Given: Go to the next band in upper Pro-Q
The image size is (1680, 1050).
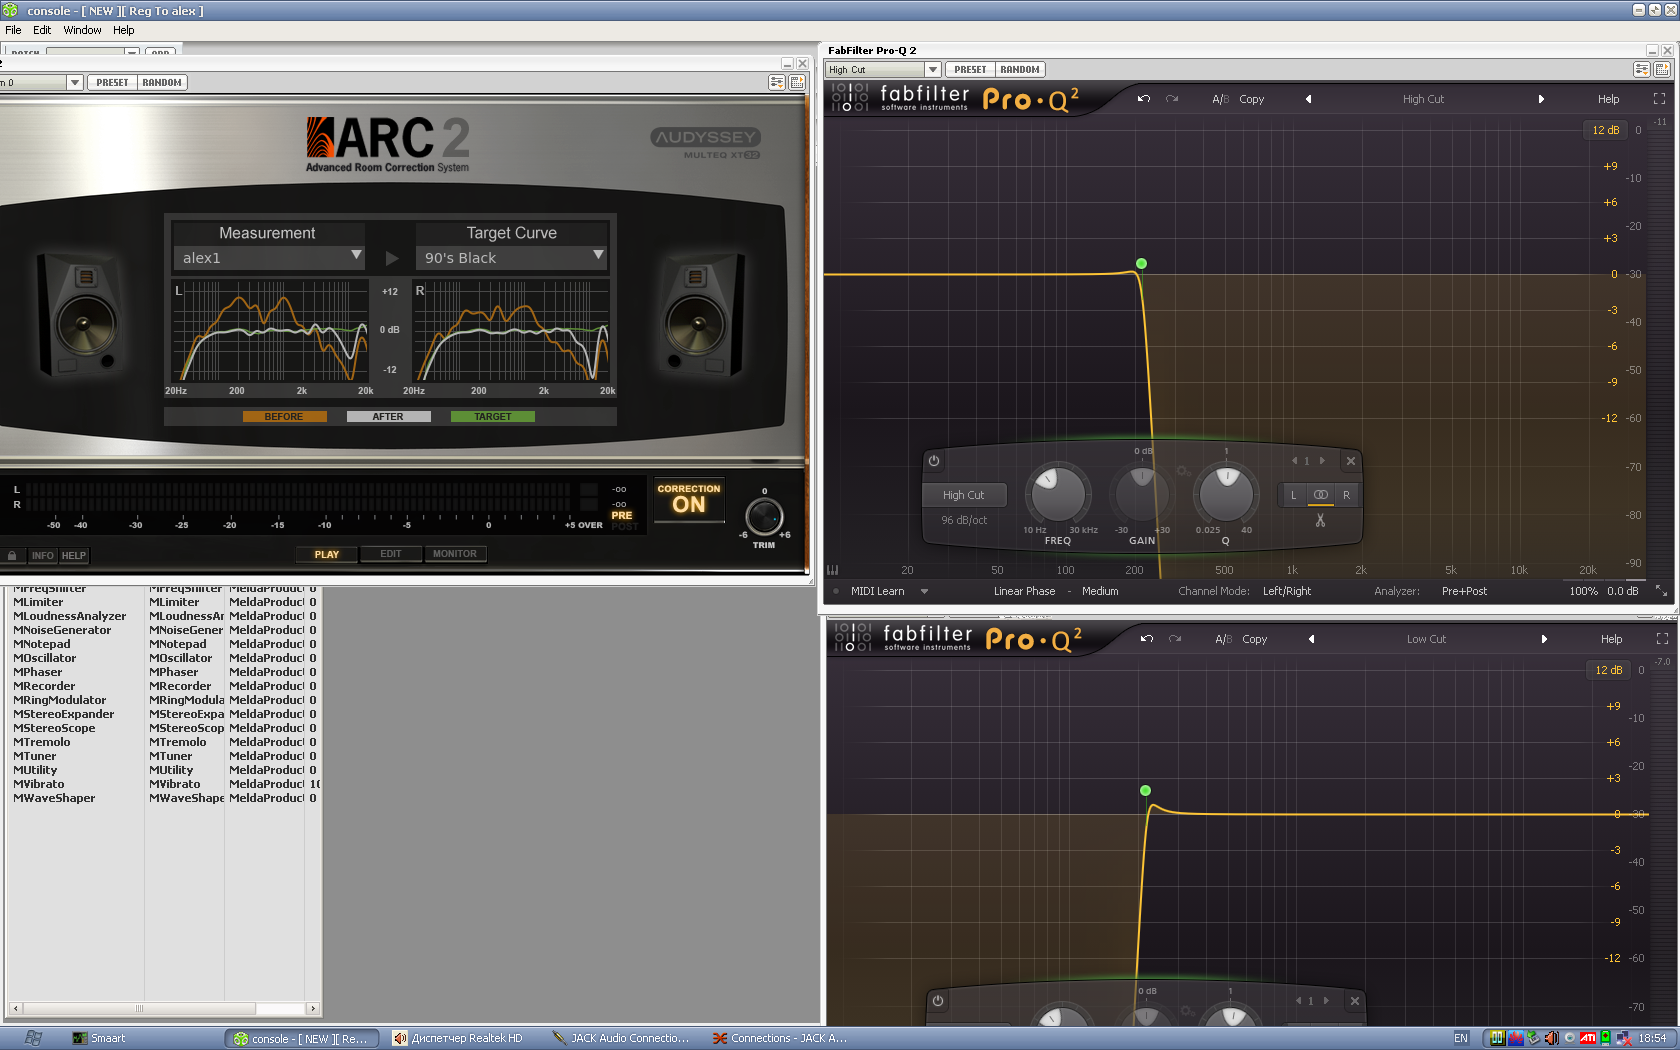Looking at the screenshot, I should click(x=1322, y=461).
